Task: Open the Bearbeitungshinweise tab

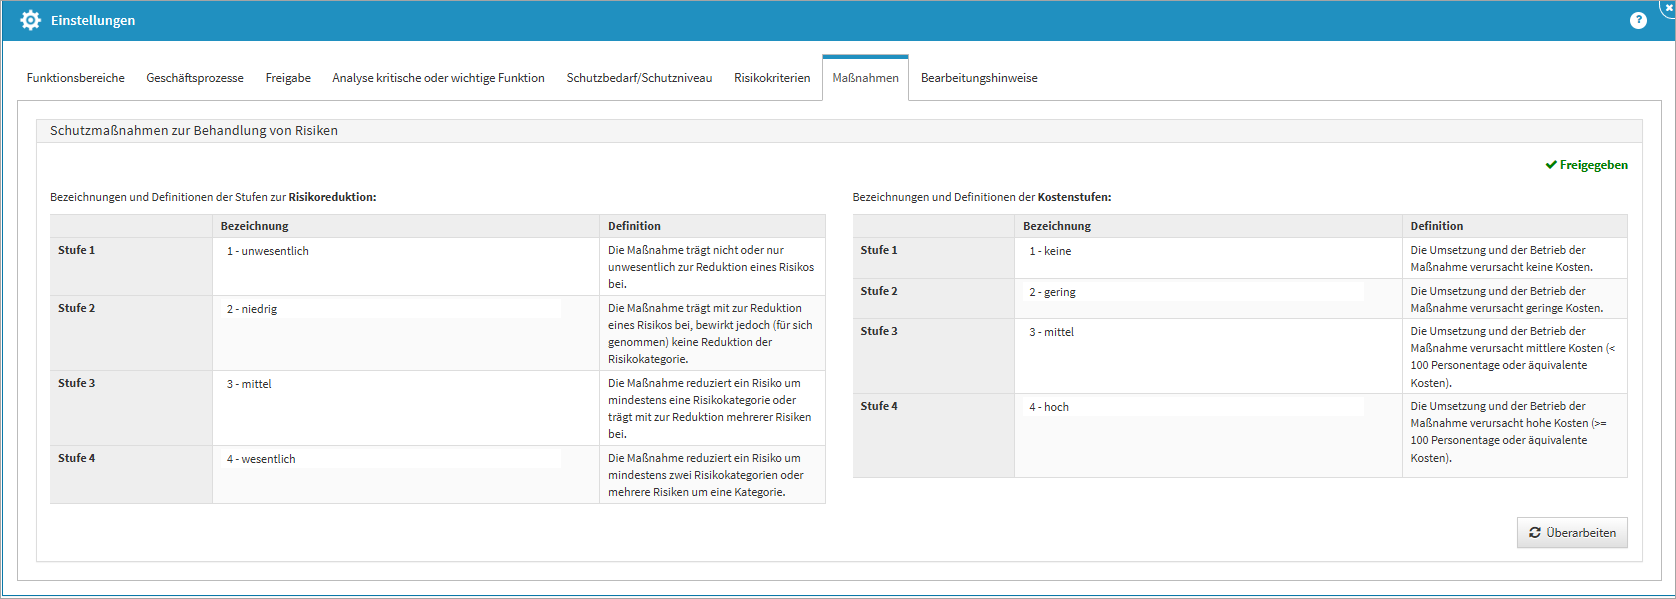Action: 979,78
